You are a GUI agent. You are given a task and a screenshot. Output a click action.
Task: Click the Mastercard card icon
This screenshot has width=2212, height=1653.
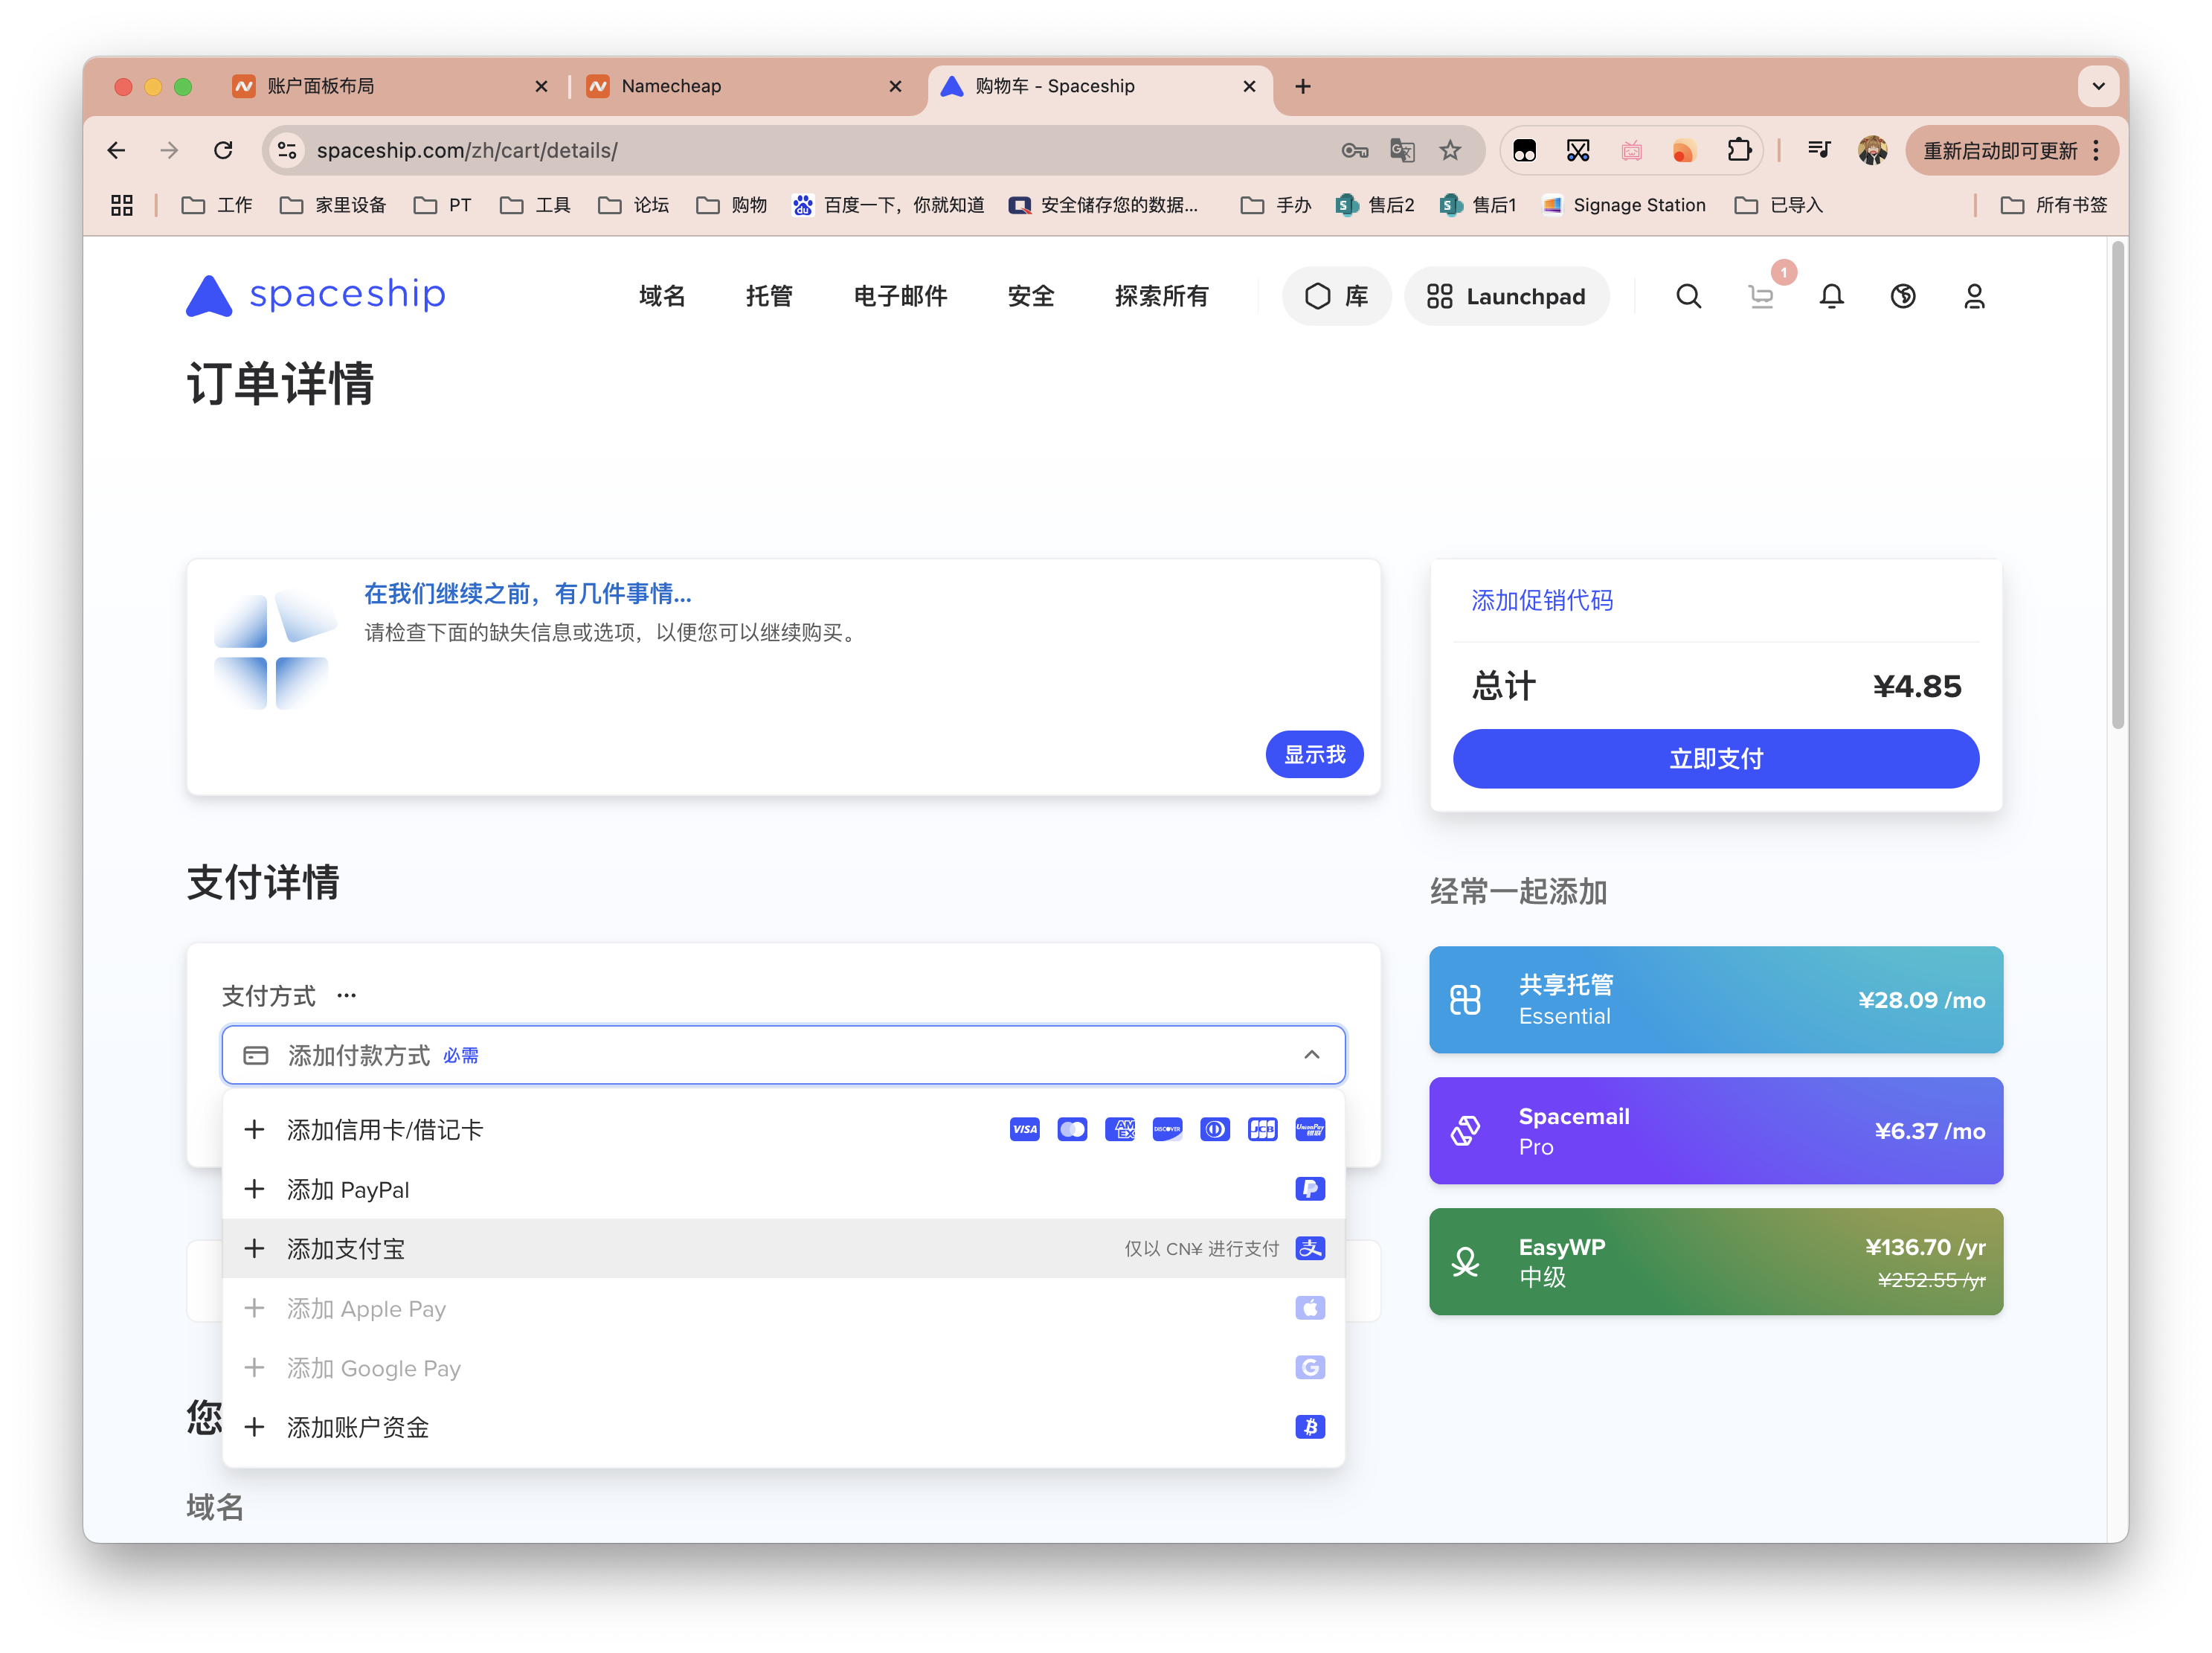point(1072,1130)
